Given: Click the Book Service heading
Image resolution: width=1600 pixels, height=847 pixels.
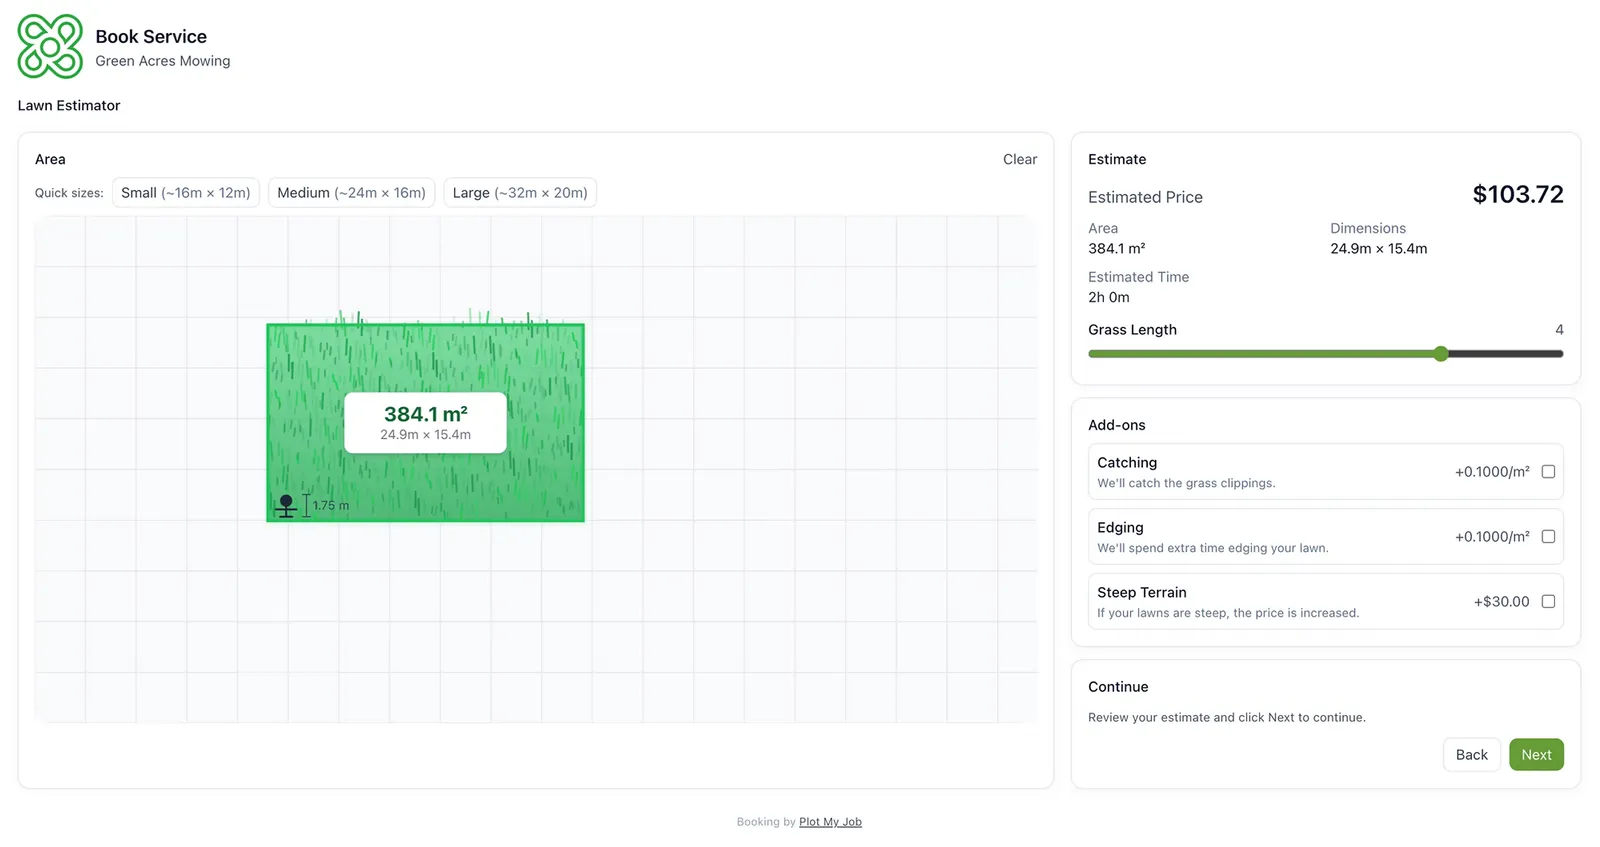Looking at the screenshot, I should pyautogui.click(x=151, y=37).
